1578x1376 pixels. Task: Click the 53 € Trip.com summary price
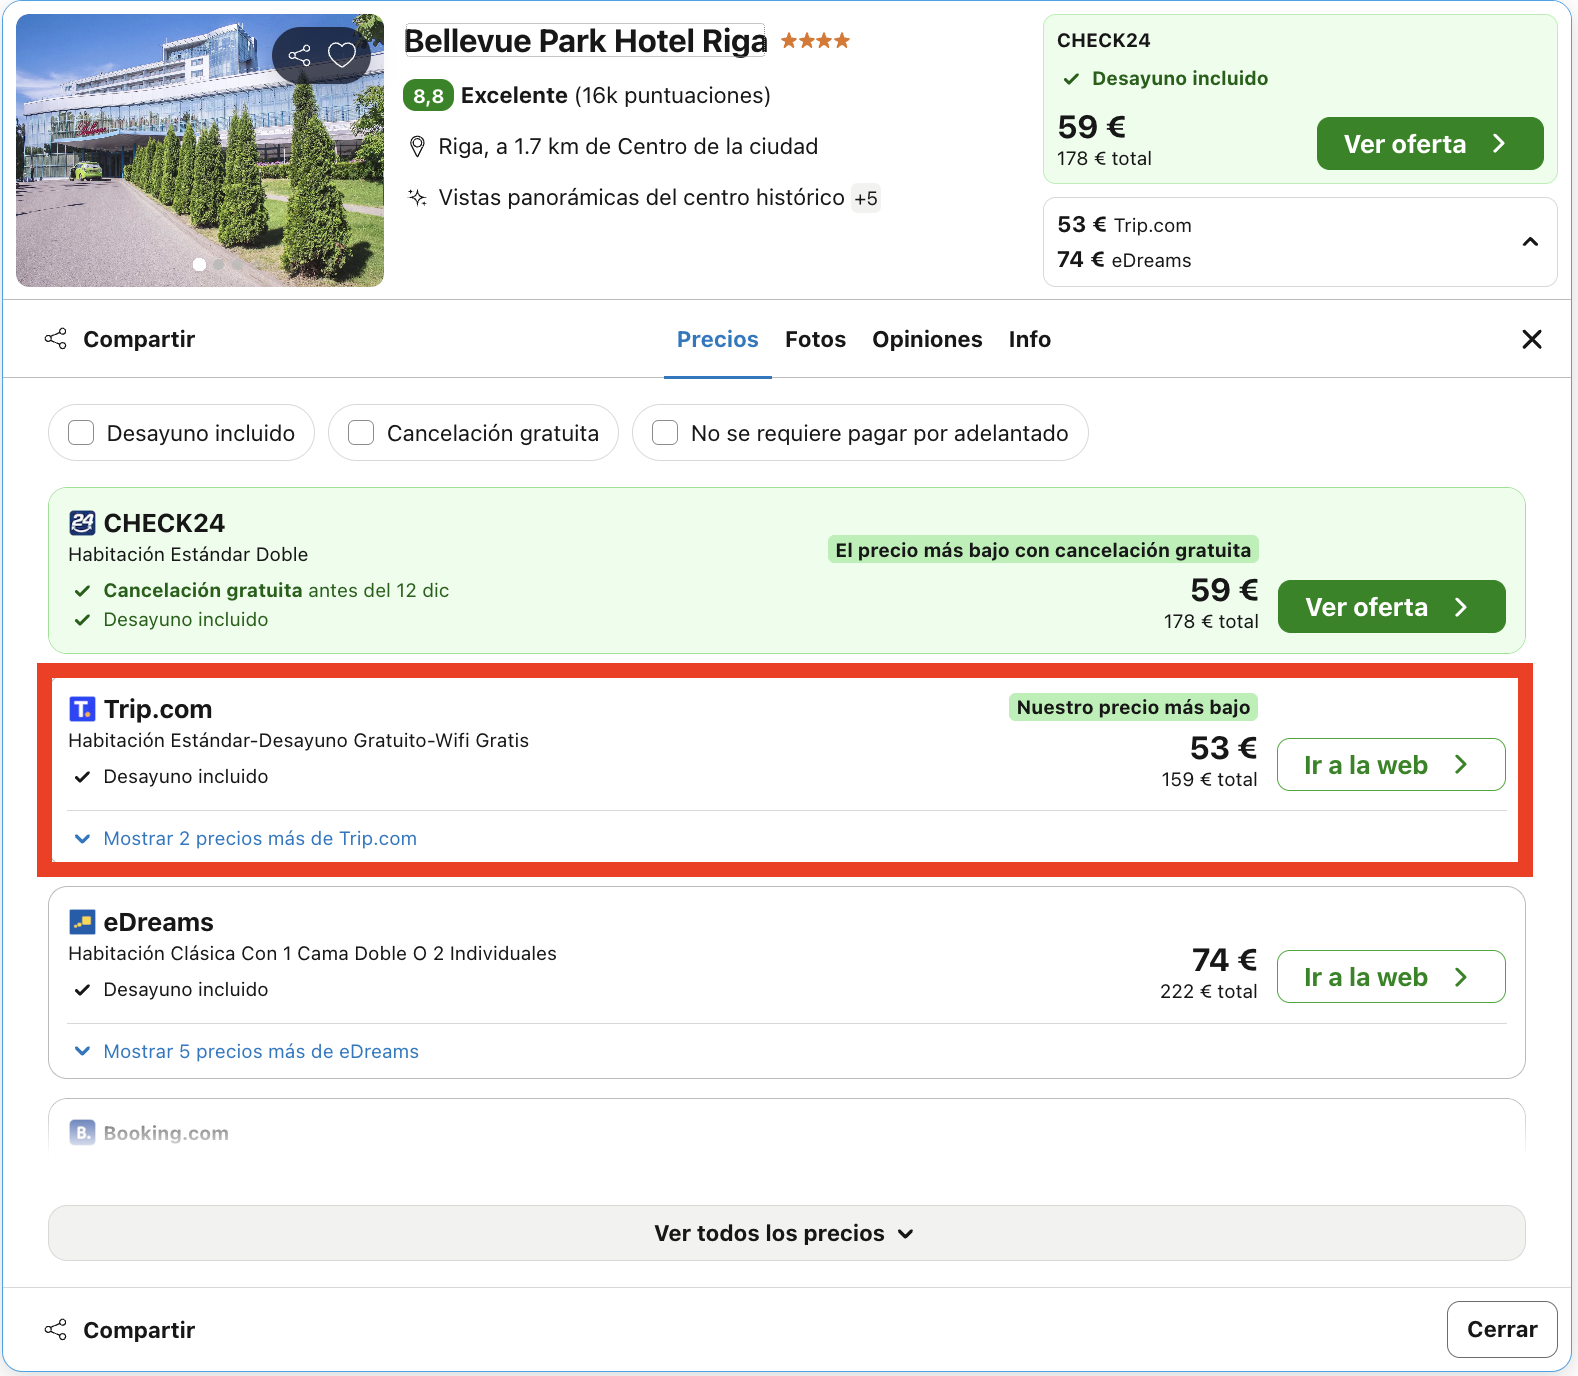pyautogui.click(x=1125, y=225)
